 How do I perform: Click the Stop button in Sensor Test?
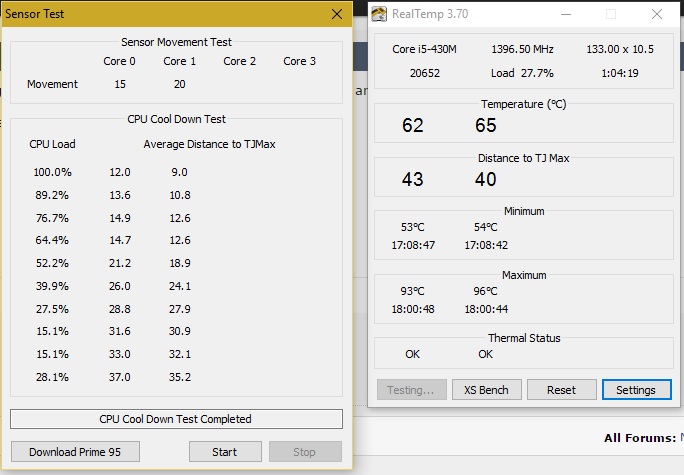[305, 451]
